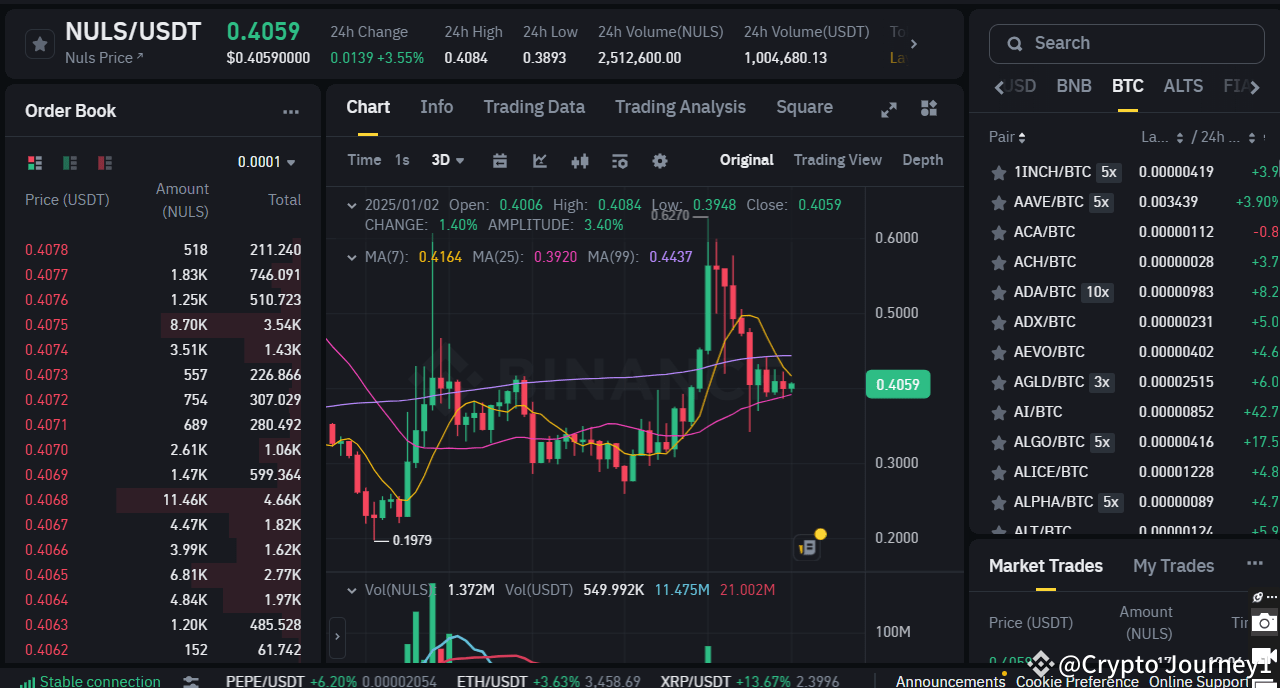Viewport: 1280px width, 688px height.
Task: Click the camera screenshot icon in Market Trades
Action: pos(1262,622)
